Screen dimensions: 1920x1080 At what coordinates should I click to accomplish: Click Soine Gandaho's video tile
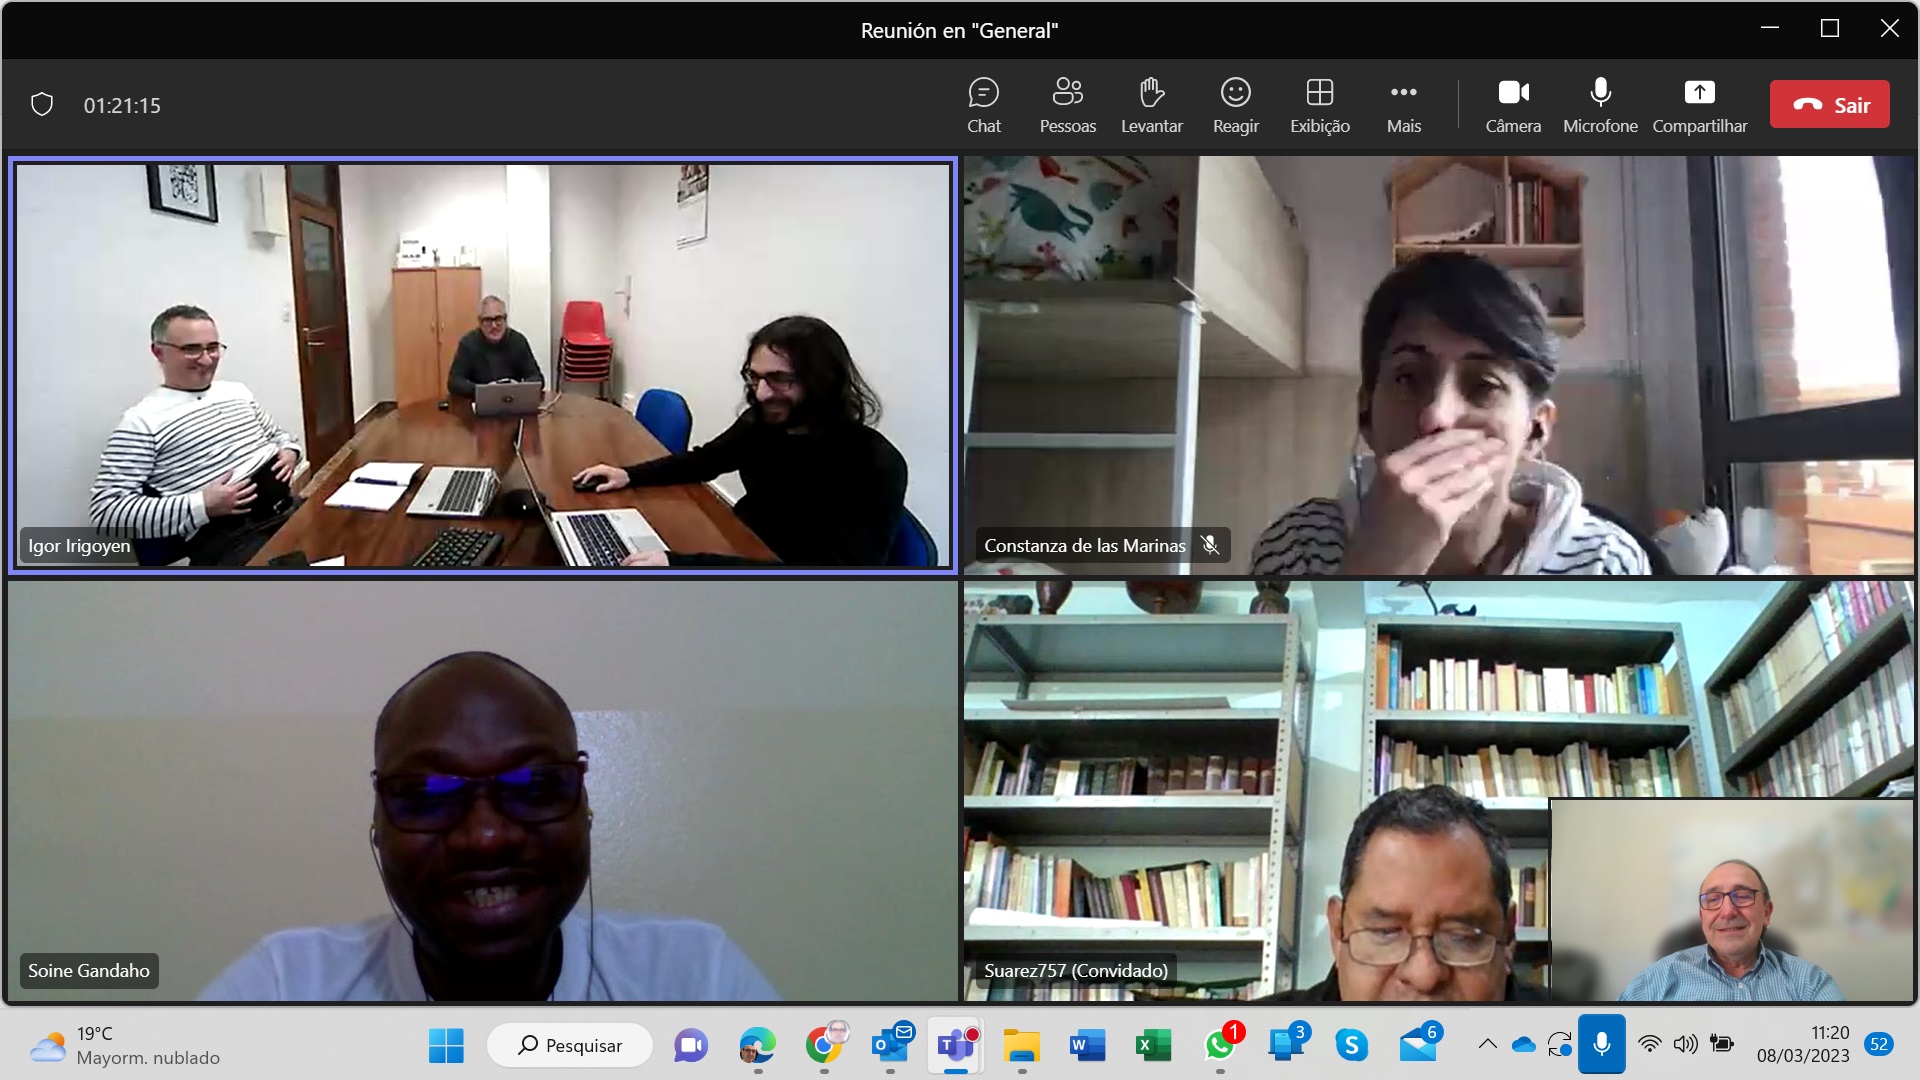483,790
